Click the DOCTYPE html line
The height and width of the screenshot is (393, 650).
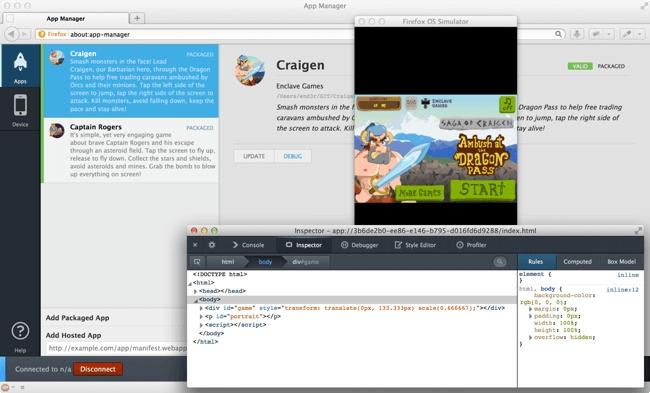click(x=220, y=274)
